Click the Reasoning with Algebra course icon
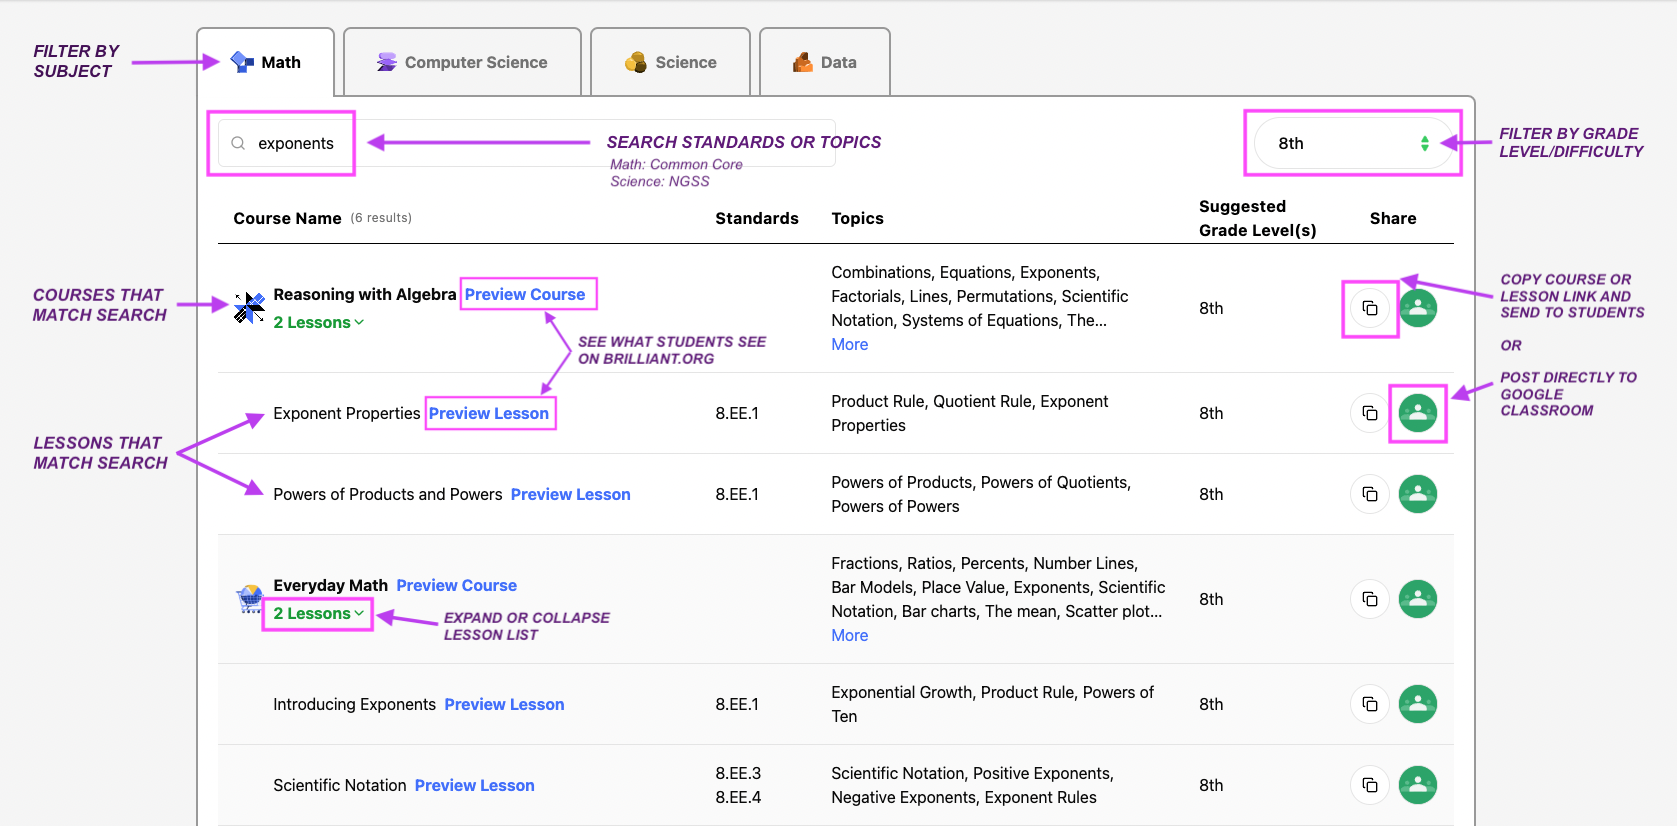Viewport: 1677px width, 826px height. point(249,308)
